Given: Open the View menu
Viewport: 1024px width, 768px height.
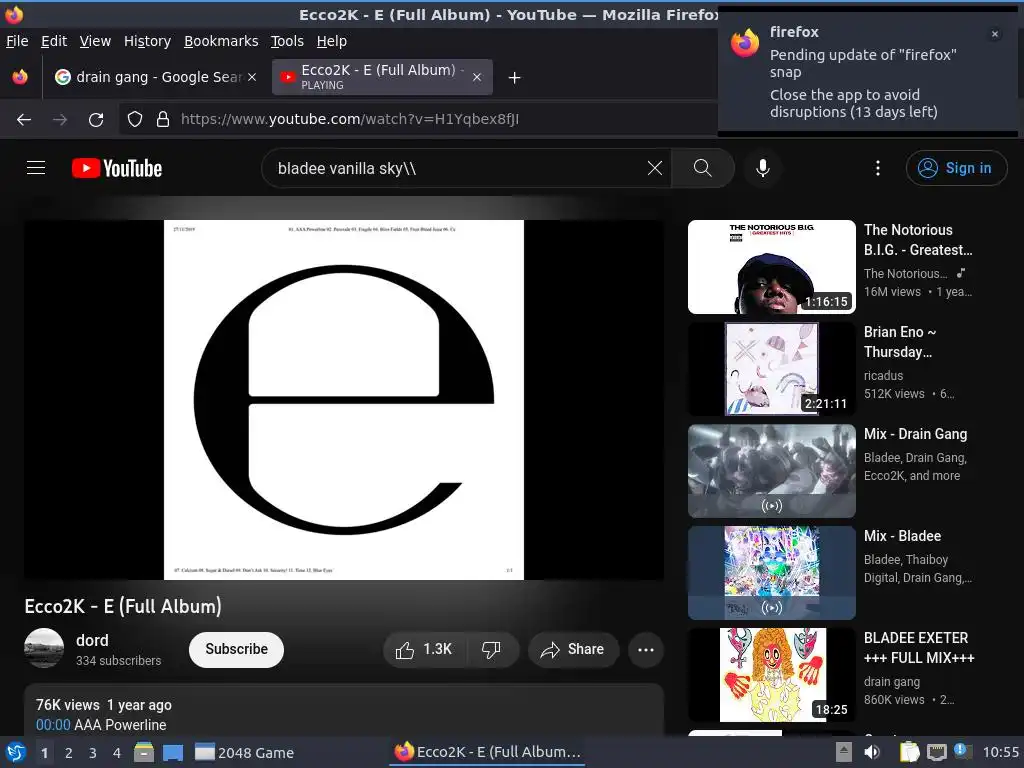Looking at the screenshot, I should (x=95, y=41).
